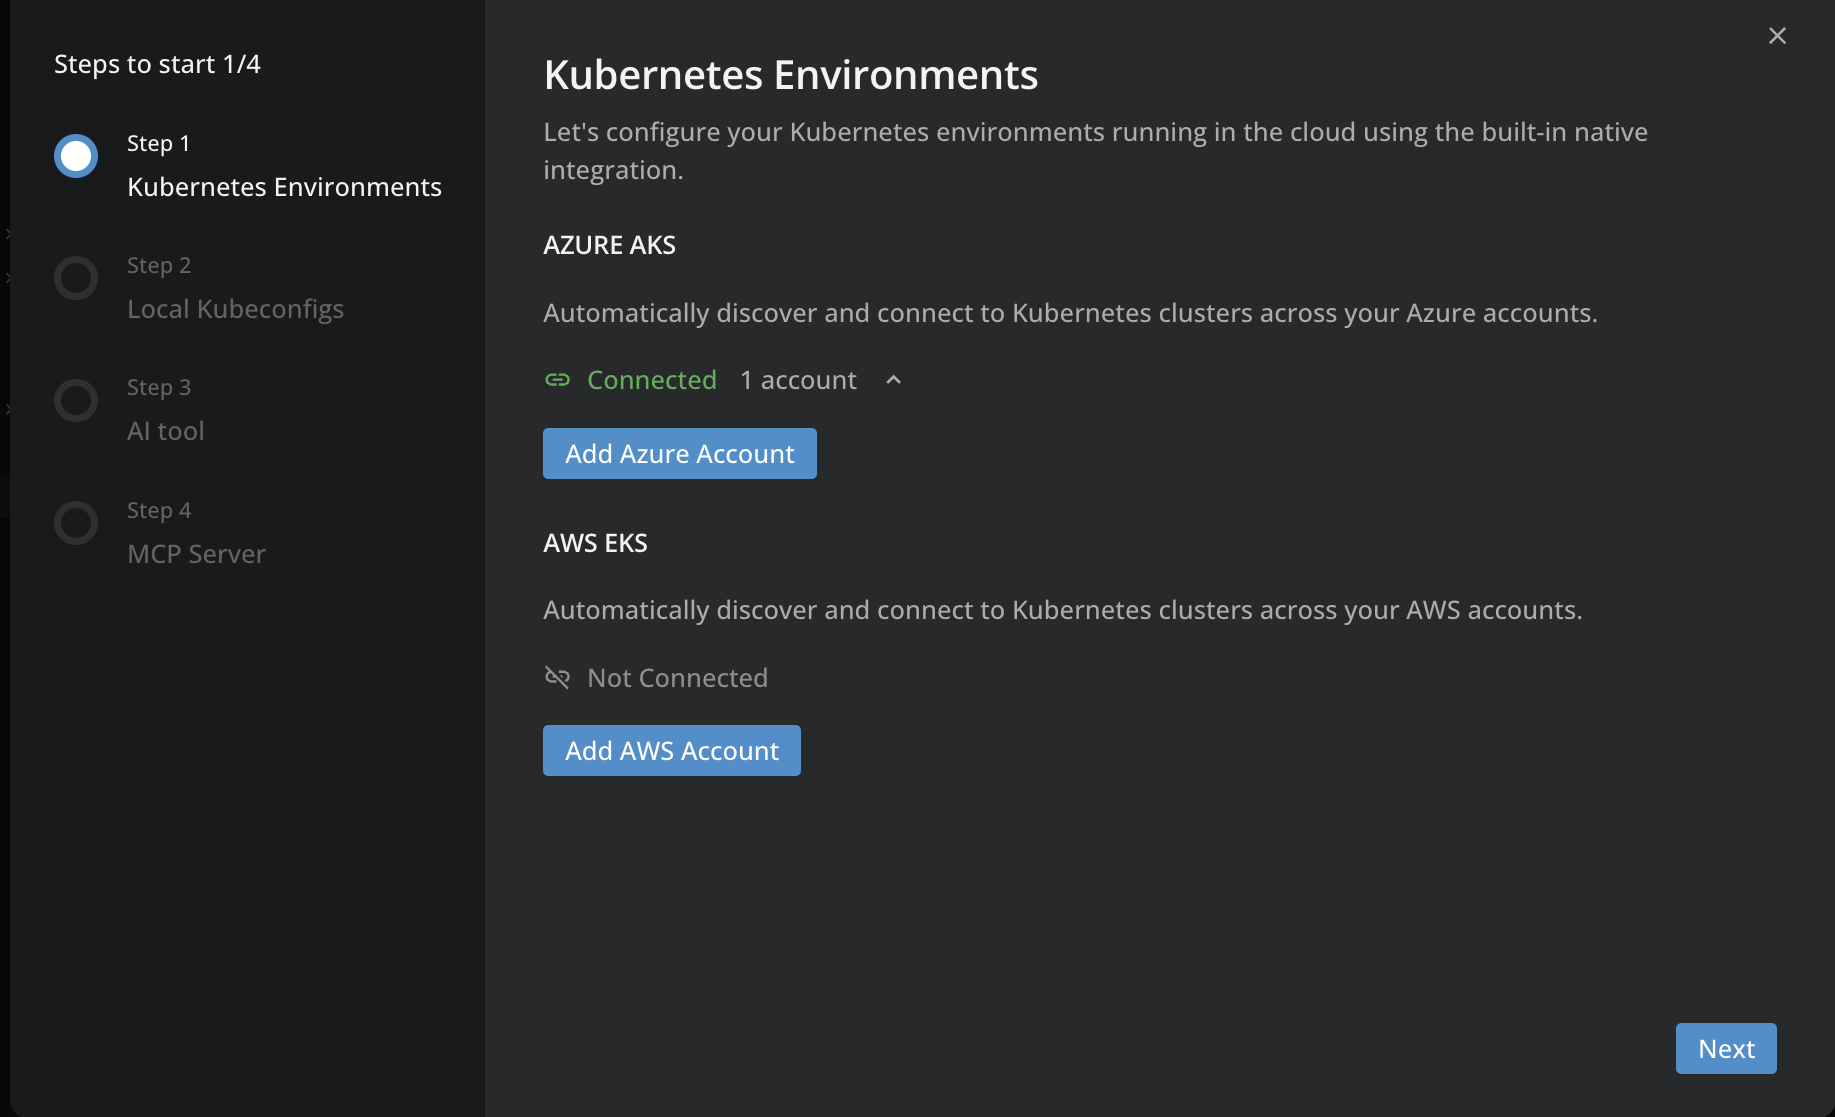Go to AI tool step
Screen dimensions: 1835x1117
point(166,431)
